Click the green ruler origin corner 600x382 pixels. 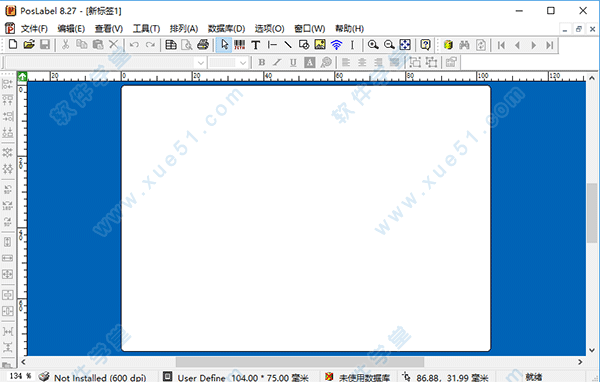pyautogui.click(x=22, y=77)
